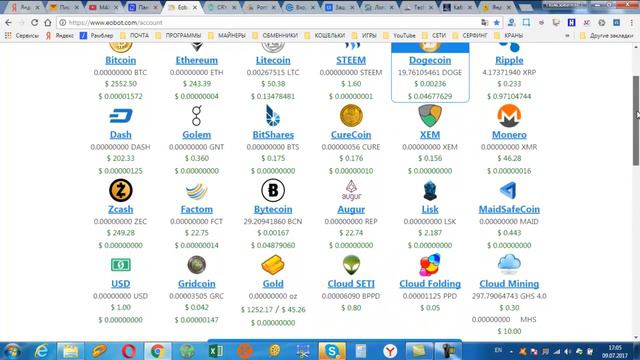The width and height of the screenshot is (640, 360).
Task: Open Chrome from the Windows taskbar
Action: point(158,351)
